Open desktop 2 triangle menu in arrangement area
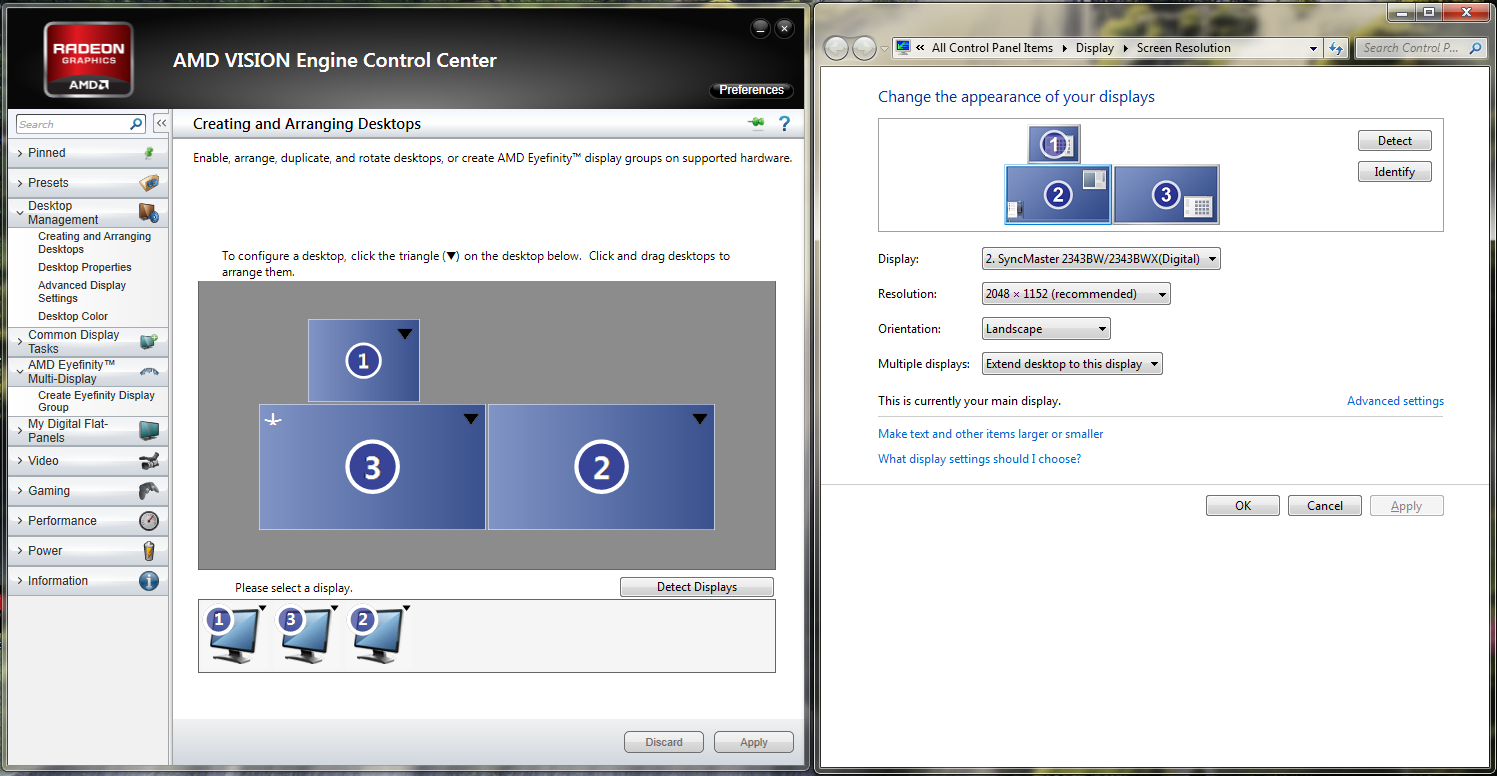The width and height of the screenshot is (1497, 776). (x=700, y=419)
